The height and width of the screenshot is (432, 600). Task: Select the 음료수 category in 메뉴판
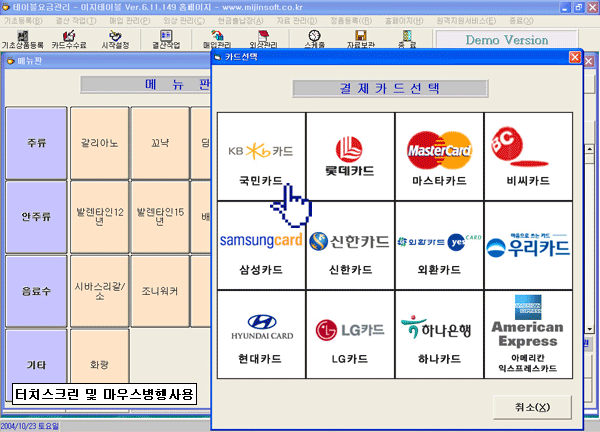(x=36, y=291)
